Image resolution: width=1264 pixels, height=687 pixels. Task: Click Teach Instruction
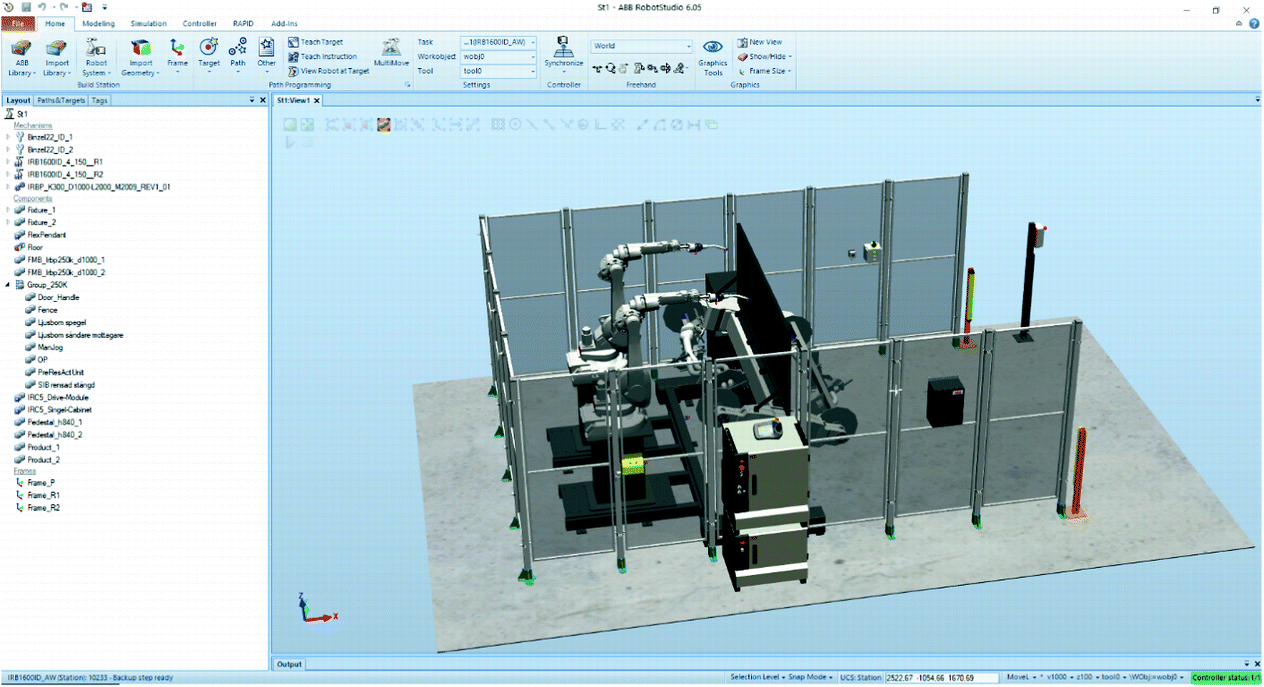tap(322, 56)
